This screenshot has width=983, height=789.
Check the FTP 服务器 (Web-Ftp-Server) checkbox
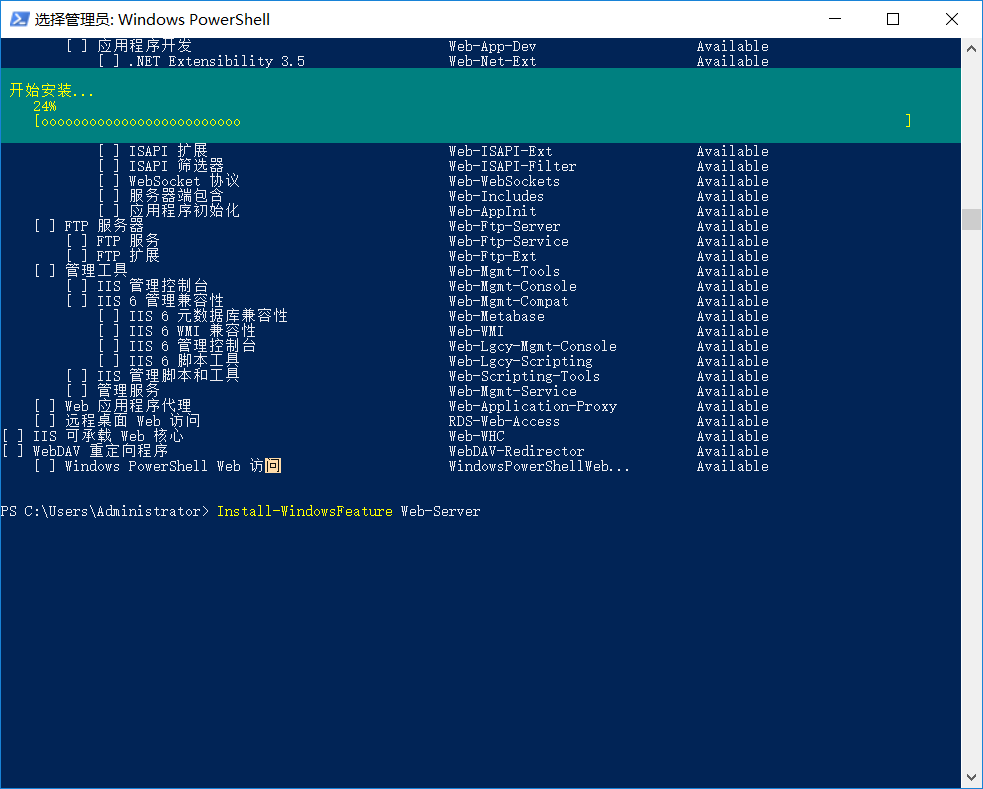tap(43, 226)
